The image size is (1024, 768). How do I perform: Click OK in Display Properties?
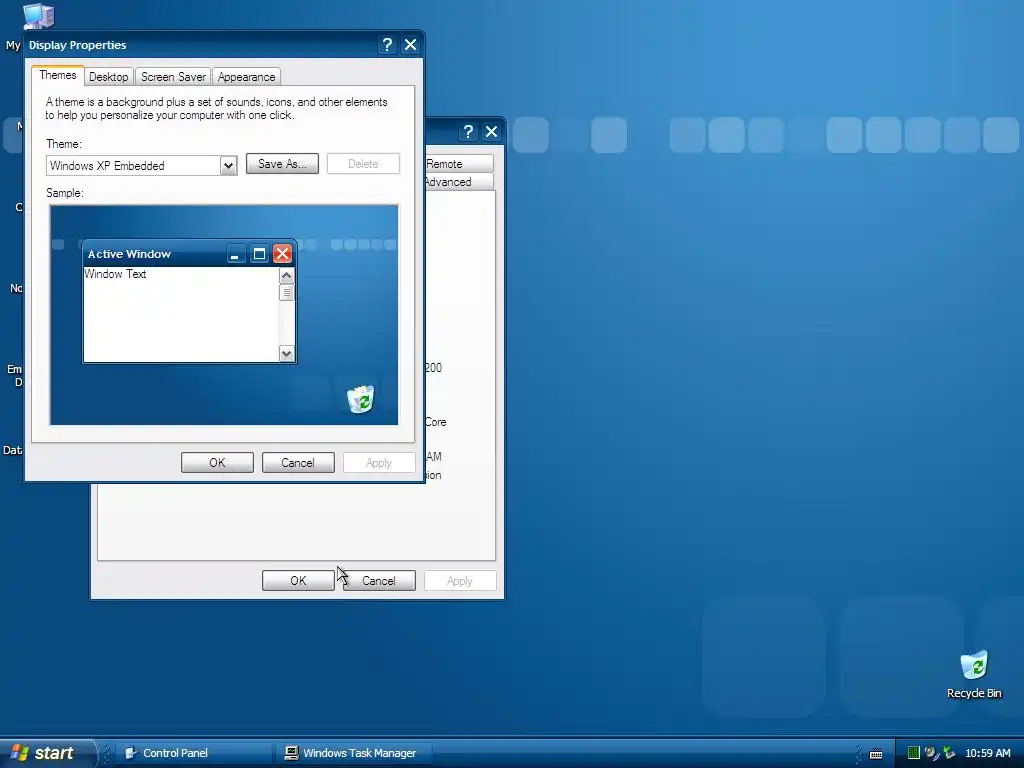click(x=217, y=462)
